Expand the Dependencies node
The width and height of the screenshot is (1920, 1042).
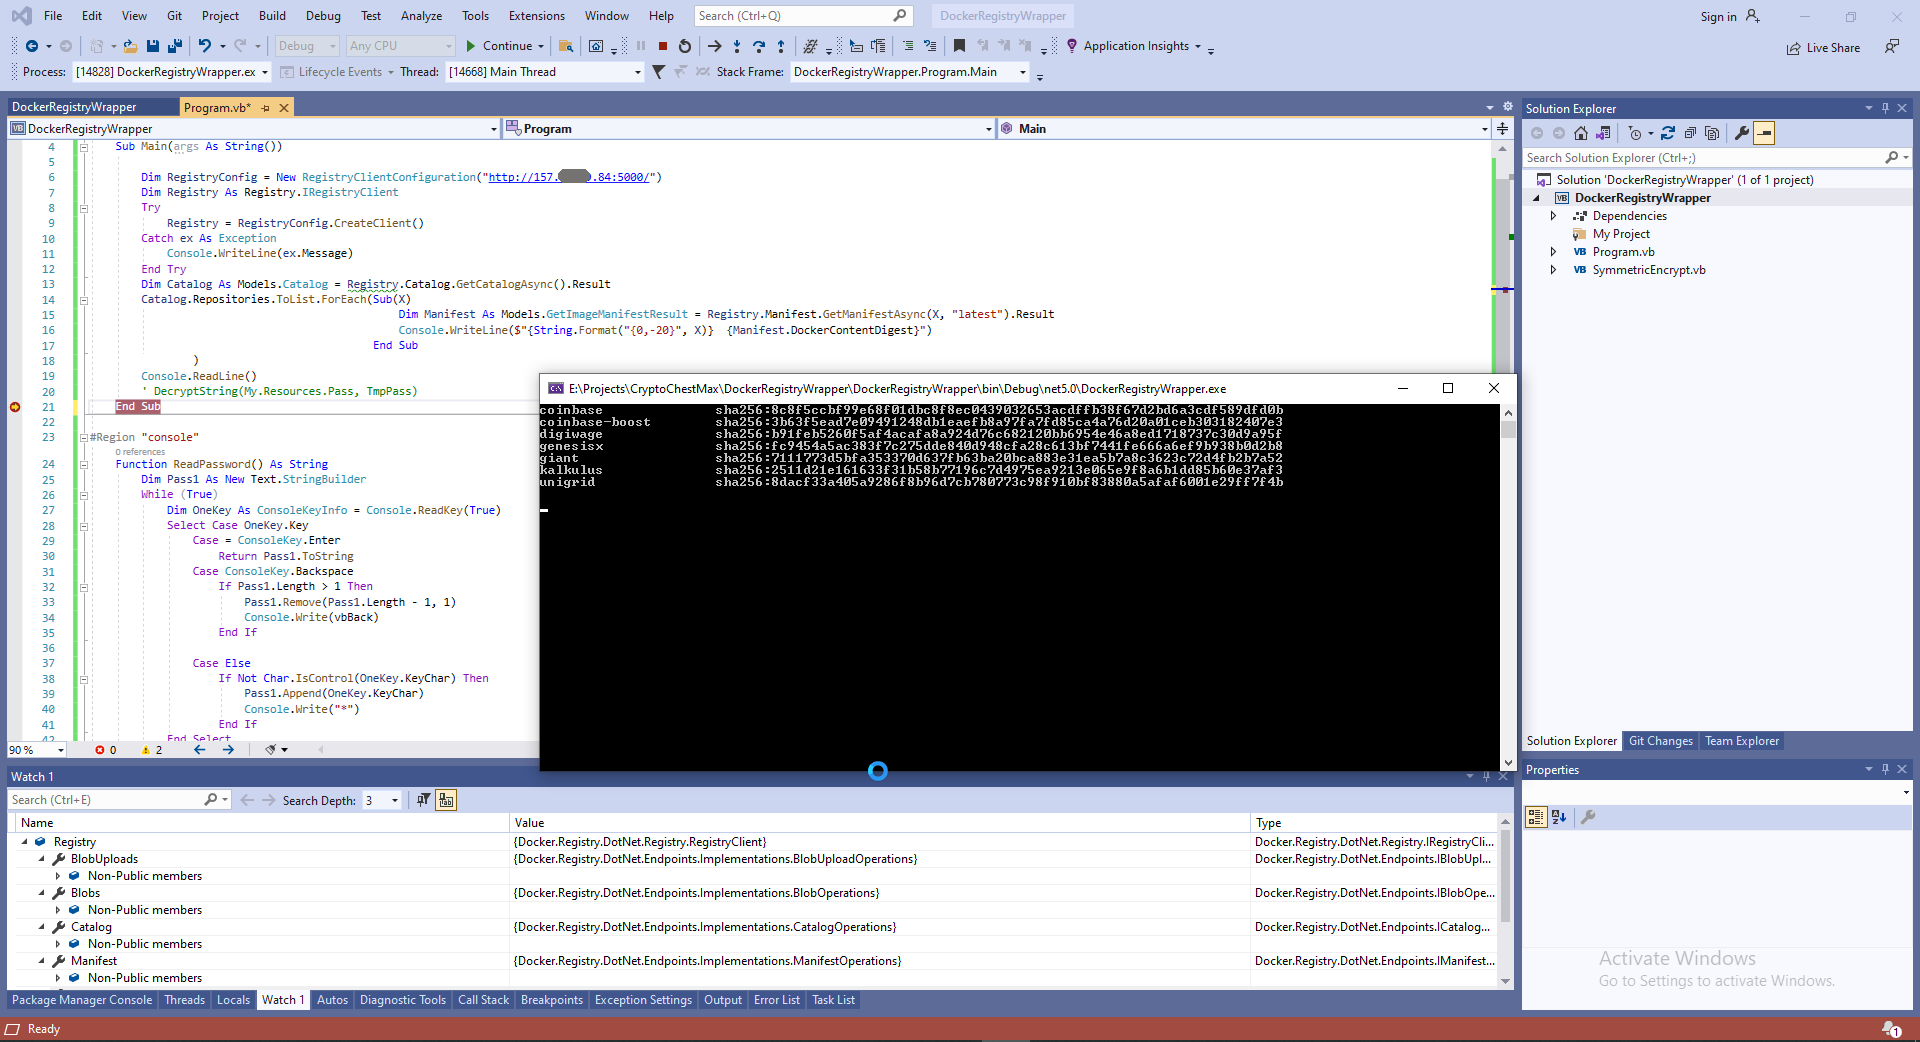pos(1553,216)
